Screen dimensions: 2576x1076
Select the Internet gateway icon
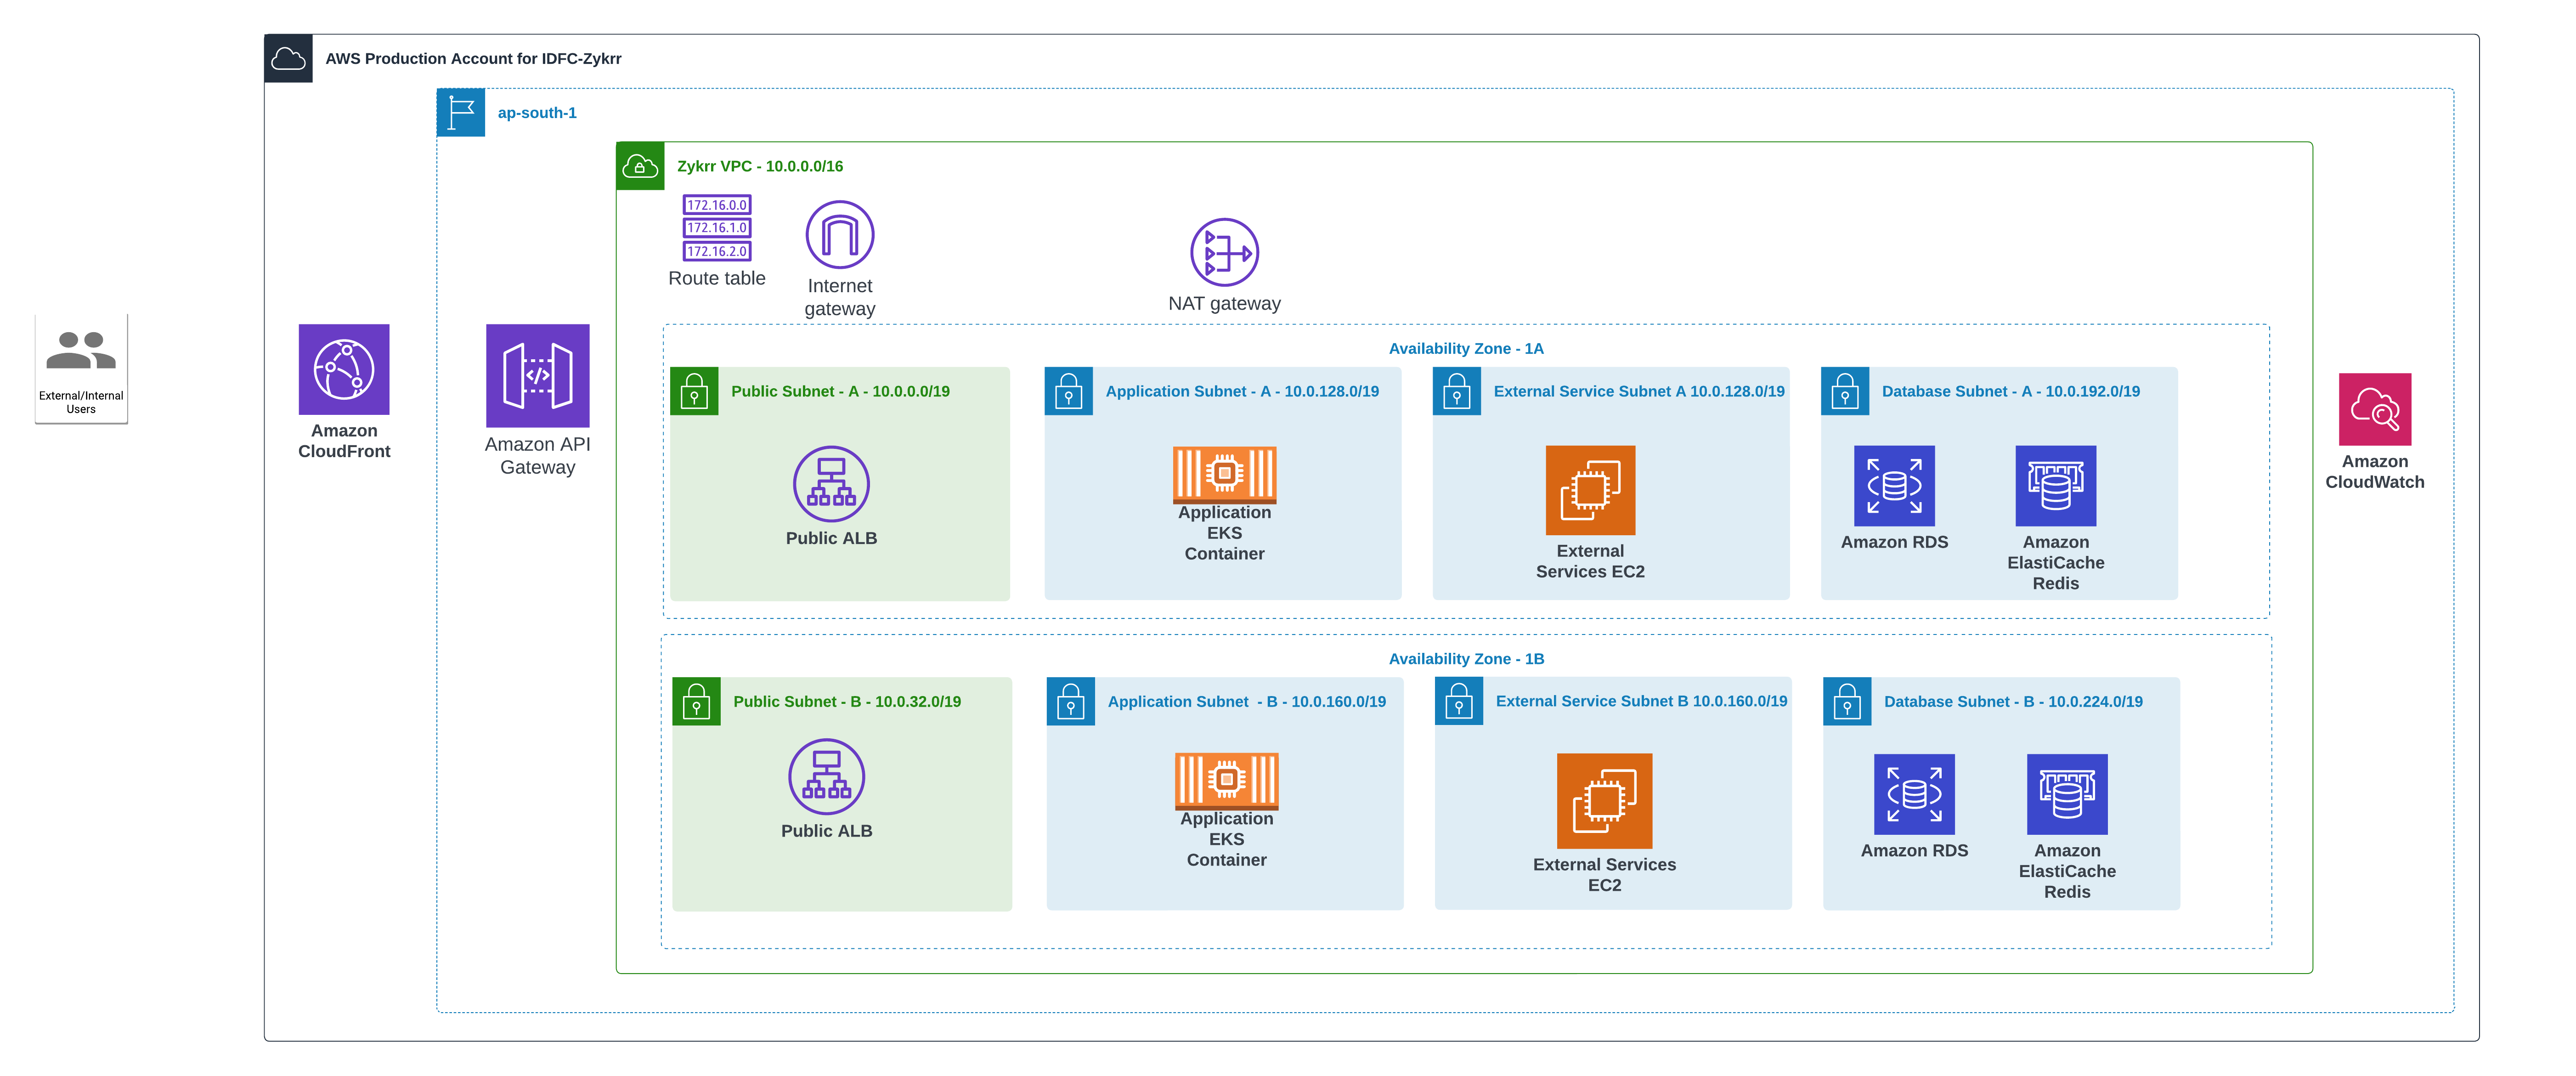[840, 234]
